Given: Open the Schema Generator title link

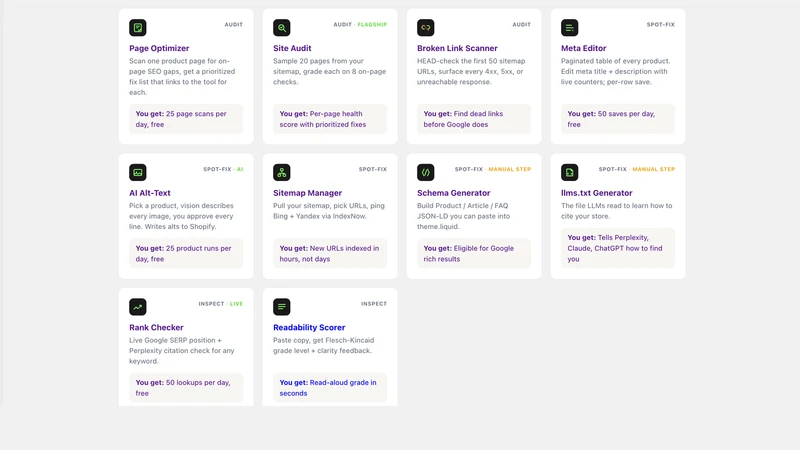Looking at the screenshot, I should [454, 193].
